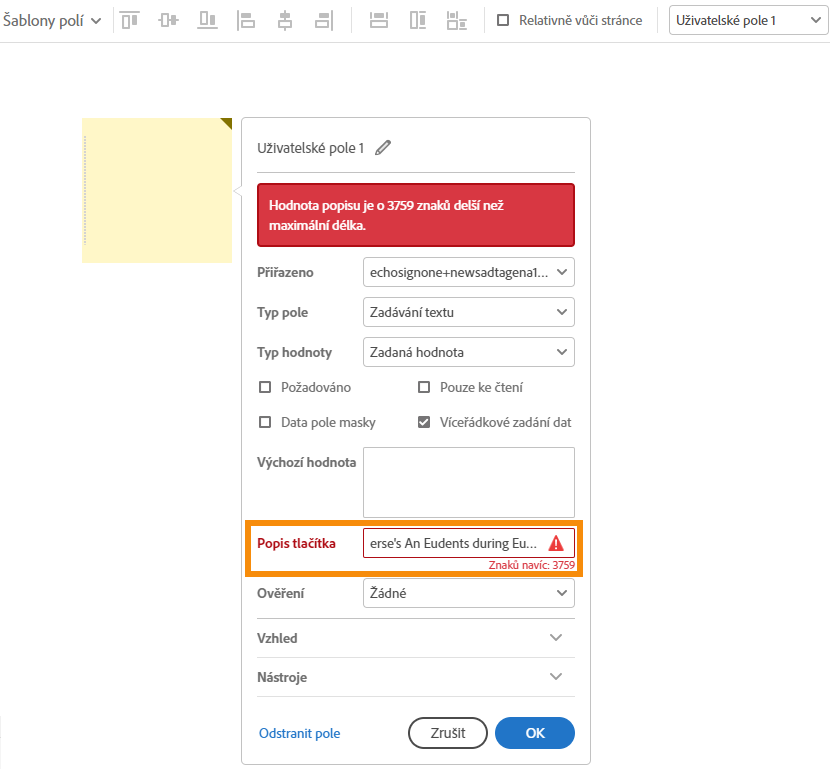Image resolution: width=830 pixels, height=769 pixels.
Task: Align selected fields to top edges
Action: (x=130, y=21)
